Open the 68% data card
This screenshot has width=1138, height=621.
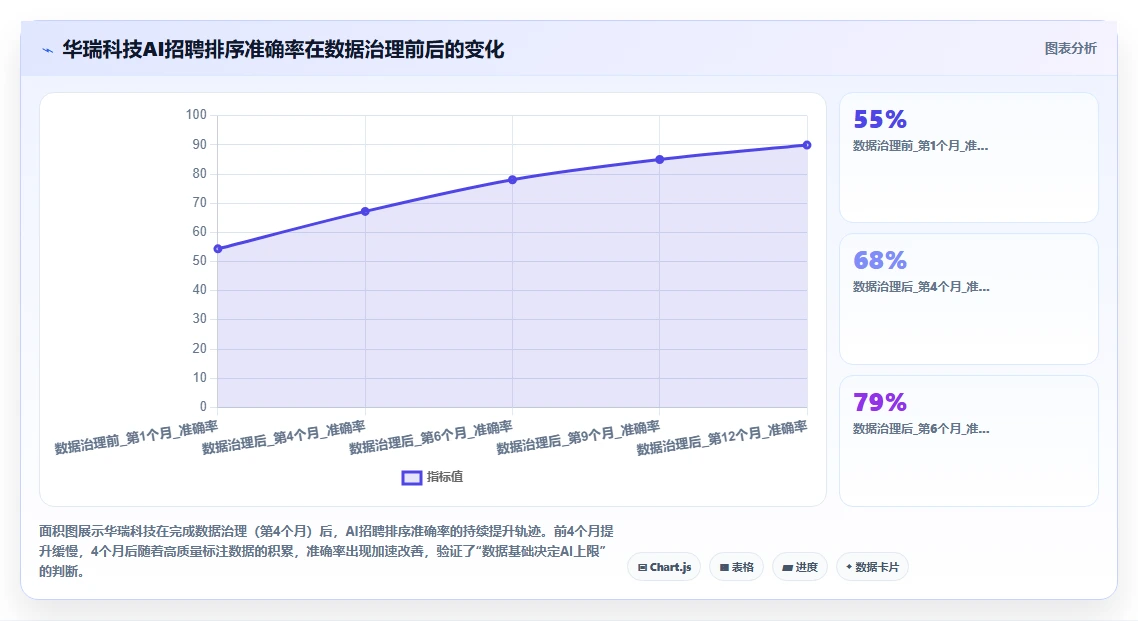(x=969, y=299)
